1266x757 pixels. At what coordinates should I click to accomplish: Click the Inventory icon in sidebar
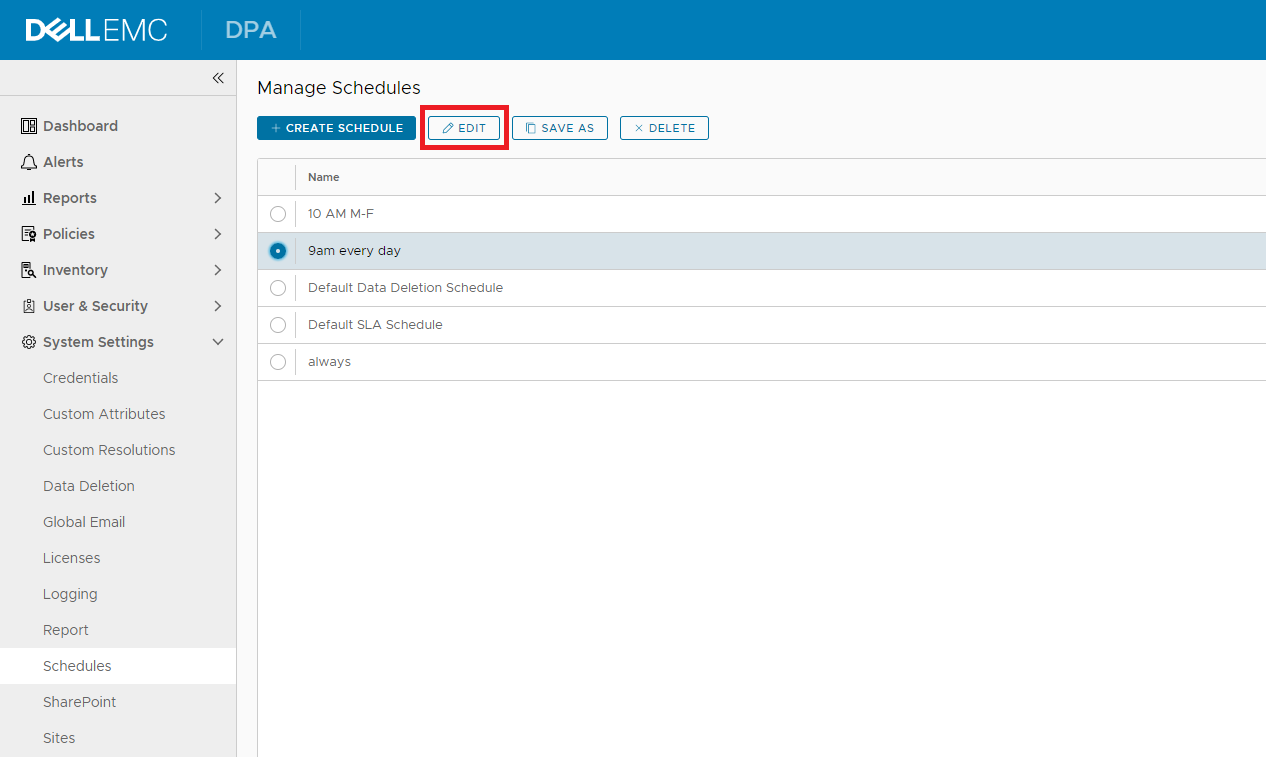click(x=29, y=270)
